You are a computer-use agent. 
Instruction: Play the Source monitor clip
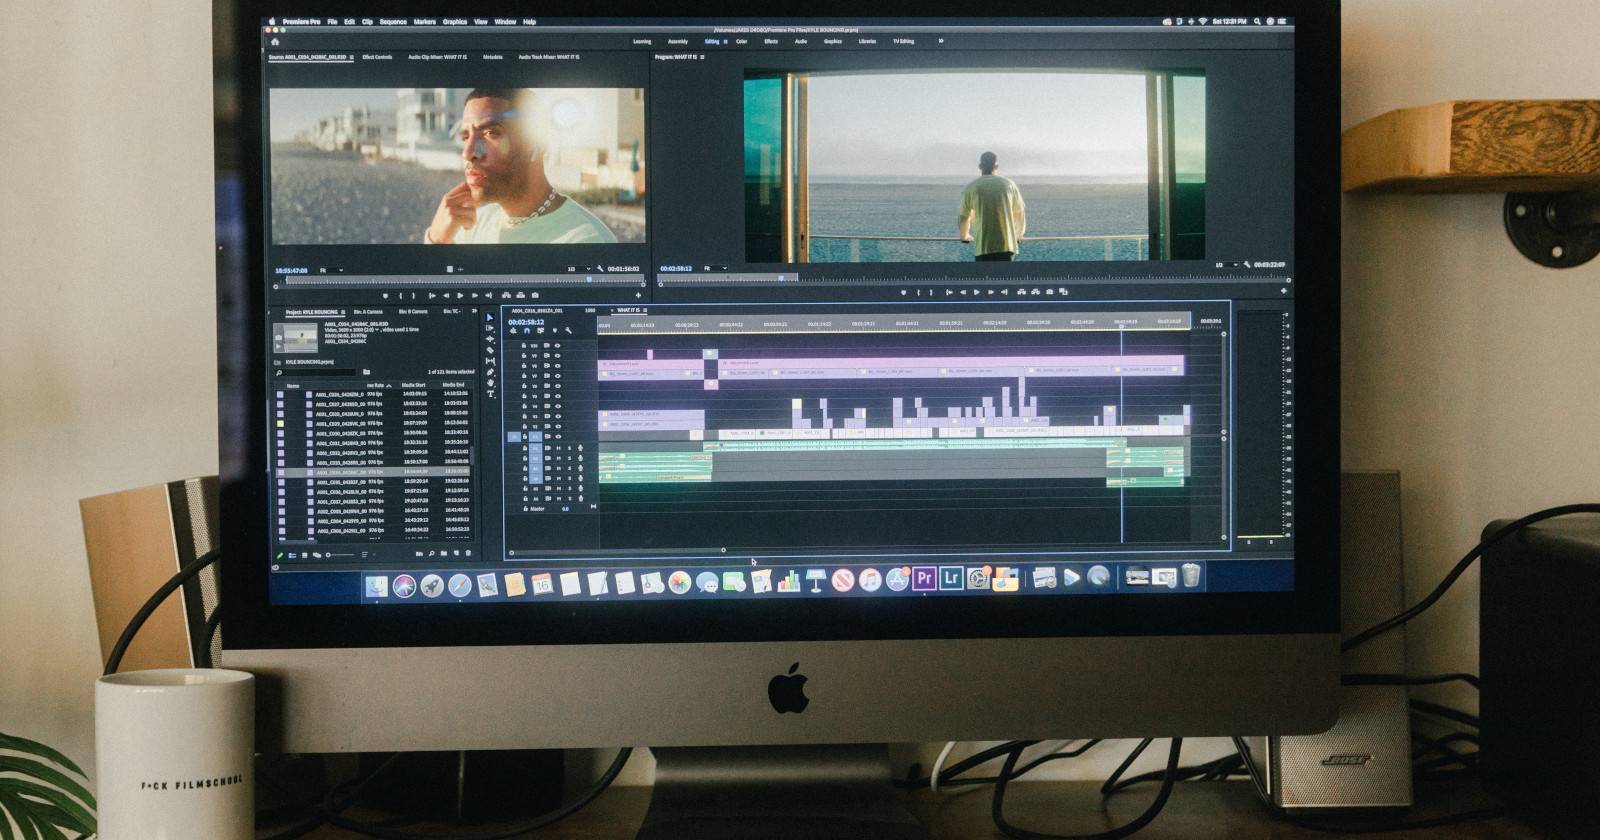coord(460,296)
